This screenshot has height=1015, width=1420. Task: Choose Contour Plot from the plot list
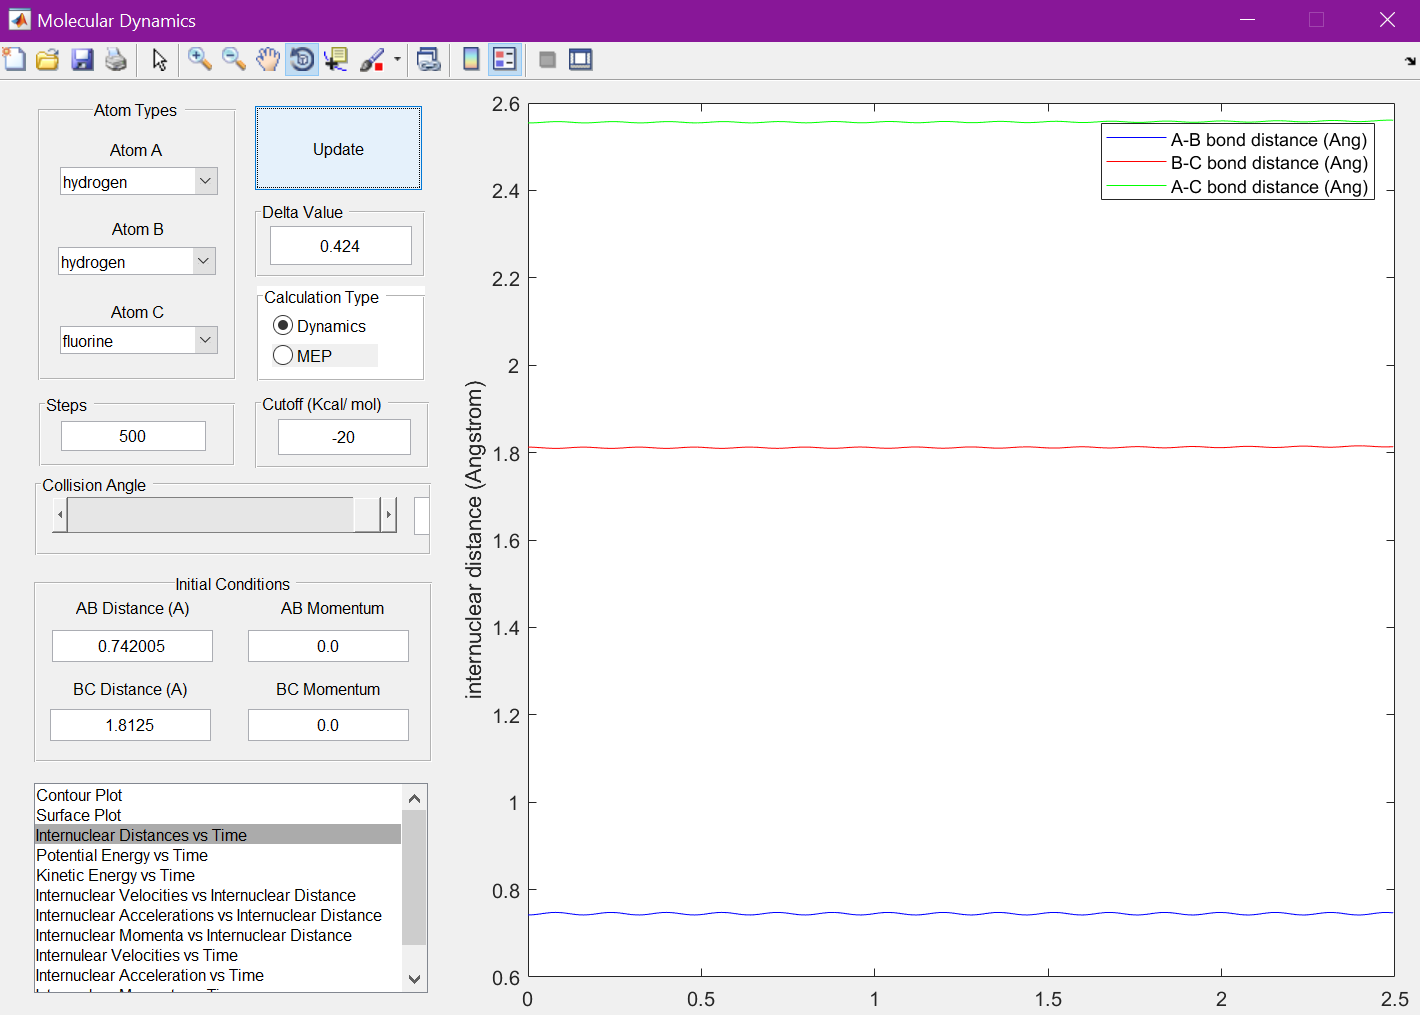point(80,795)
